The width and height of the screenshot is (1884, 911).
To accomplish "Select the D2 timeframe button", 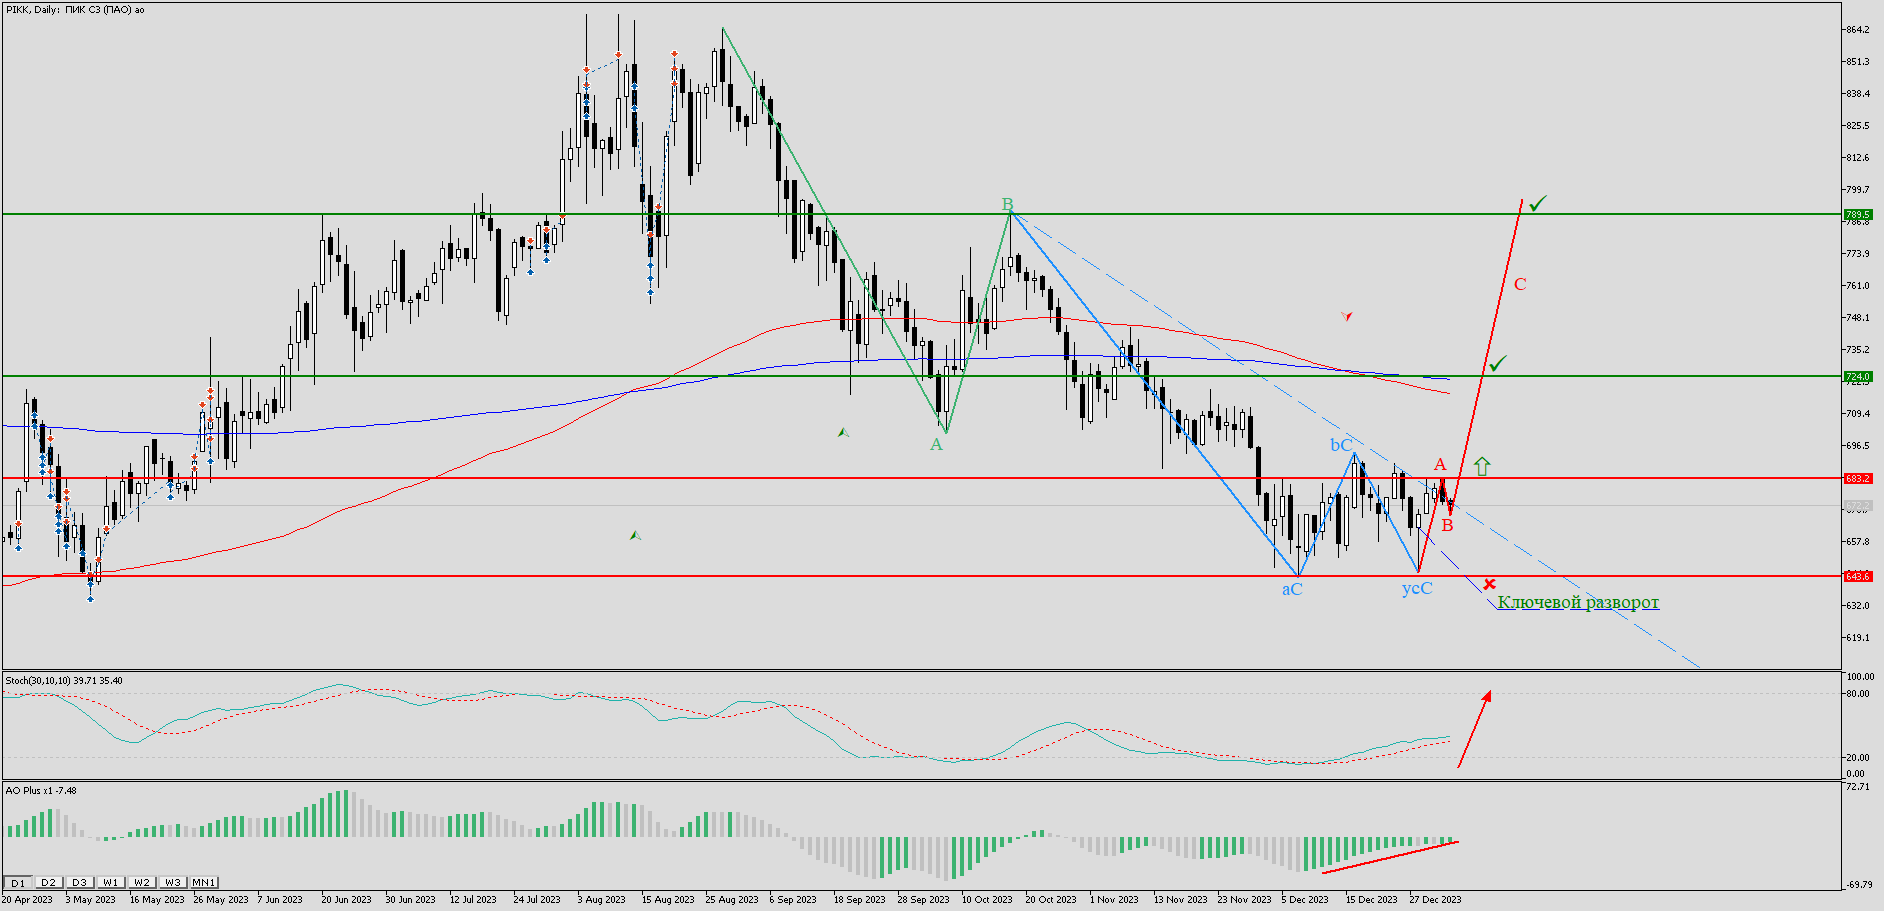I will coord(48,882).
